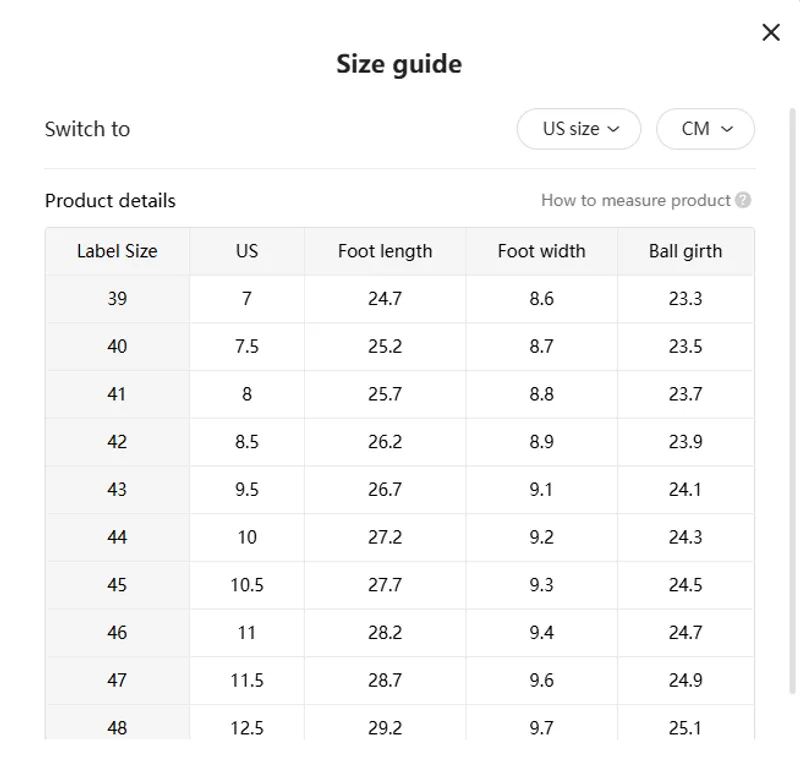Screen dimensions: 800x780
Task: Select the Label Size column header
Action: tap(117, 251)
